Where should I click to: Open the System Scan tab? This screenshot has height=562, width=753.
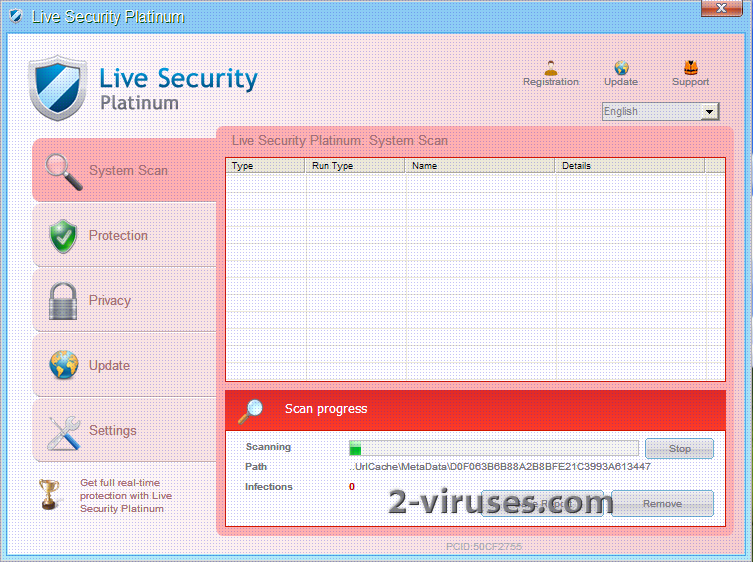[125, 170]
